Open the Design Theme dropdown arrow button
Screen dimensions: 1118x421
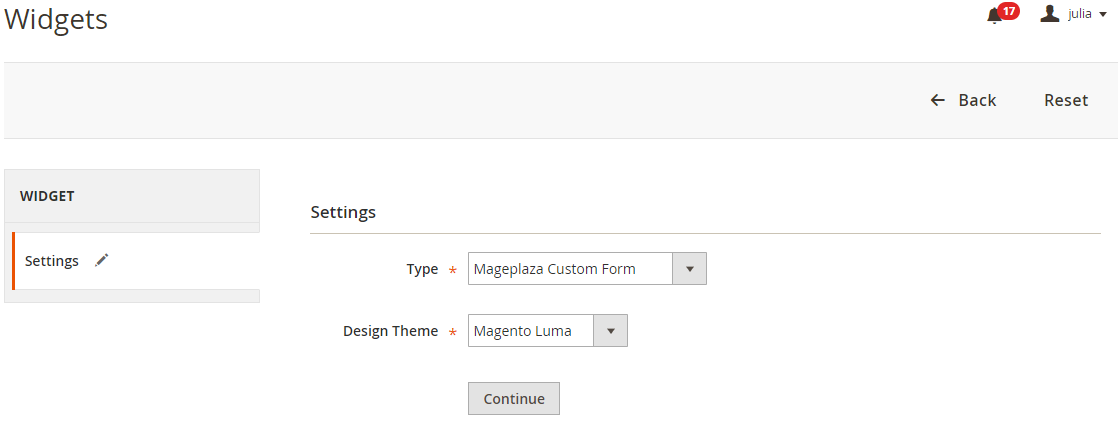(610, 331)
